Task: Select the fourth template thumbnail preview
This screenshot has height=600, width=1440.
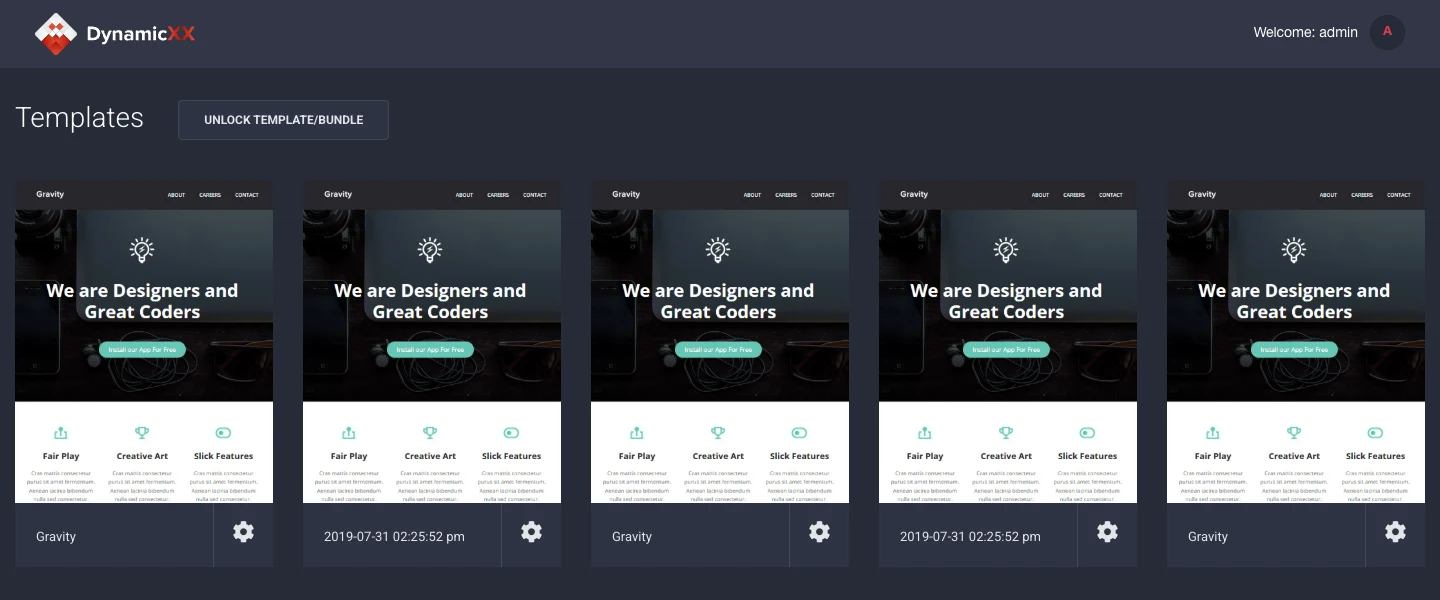Action: [1008, 341]
